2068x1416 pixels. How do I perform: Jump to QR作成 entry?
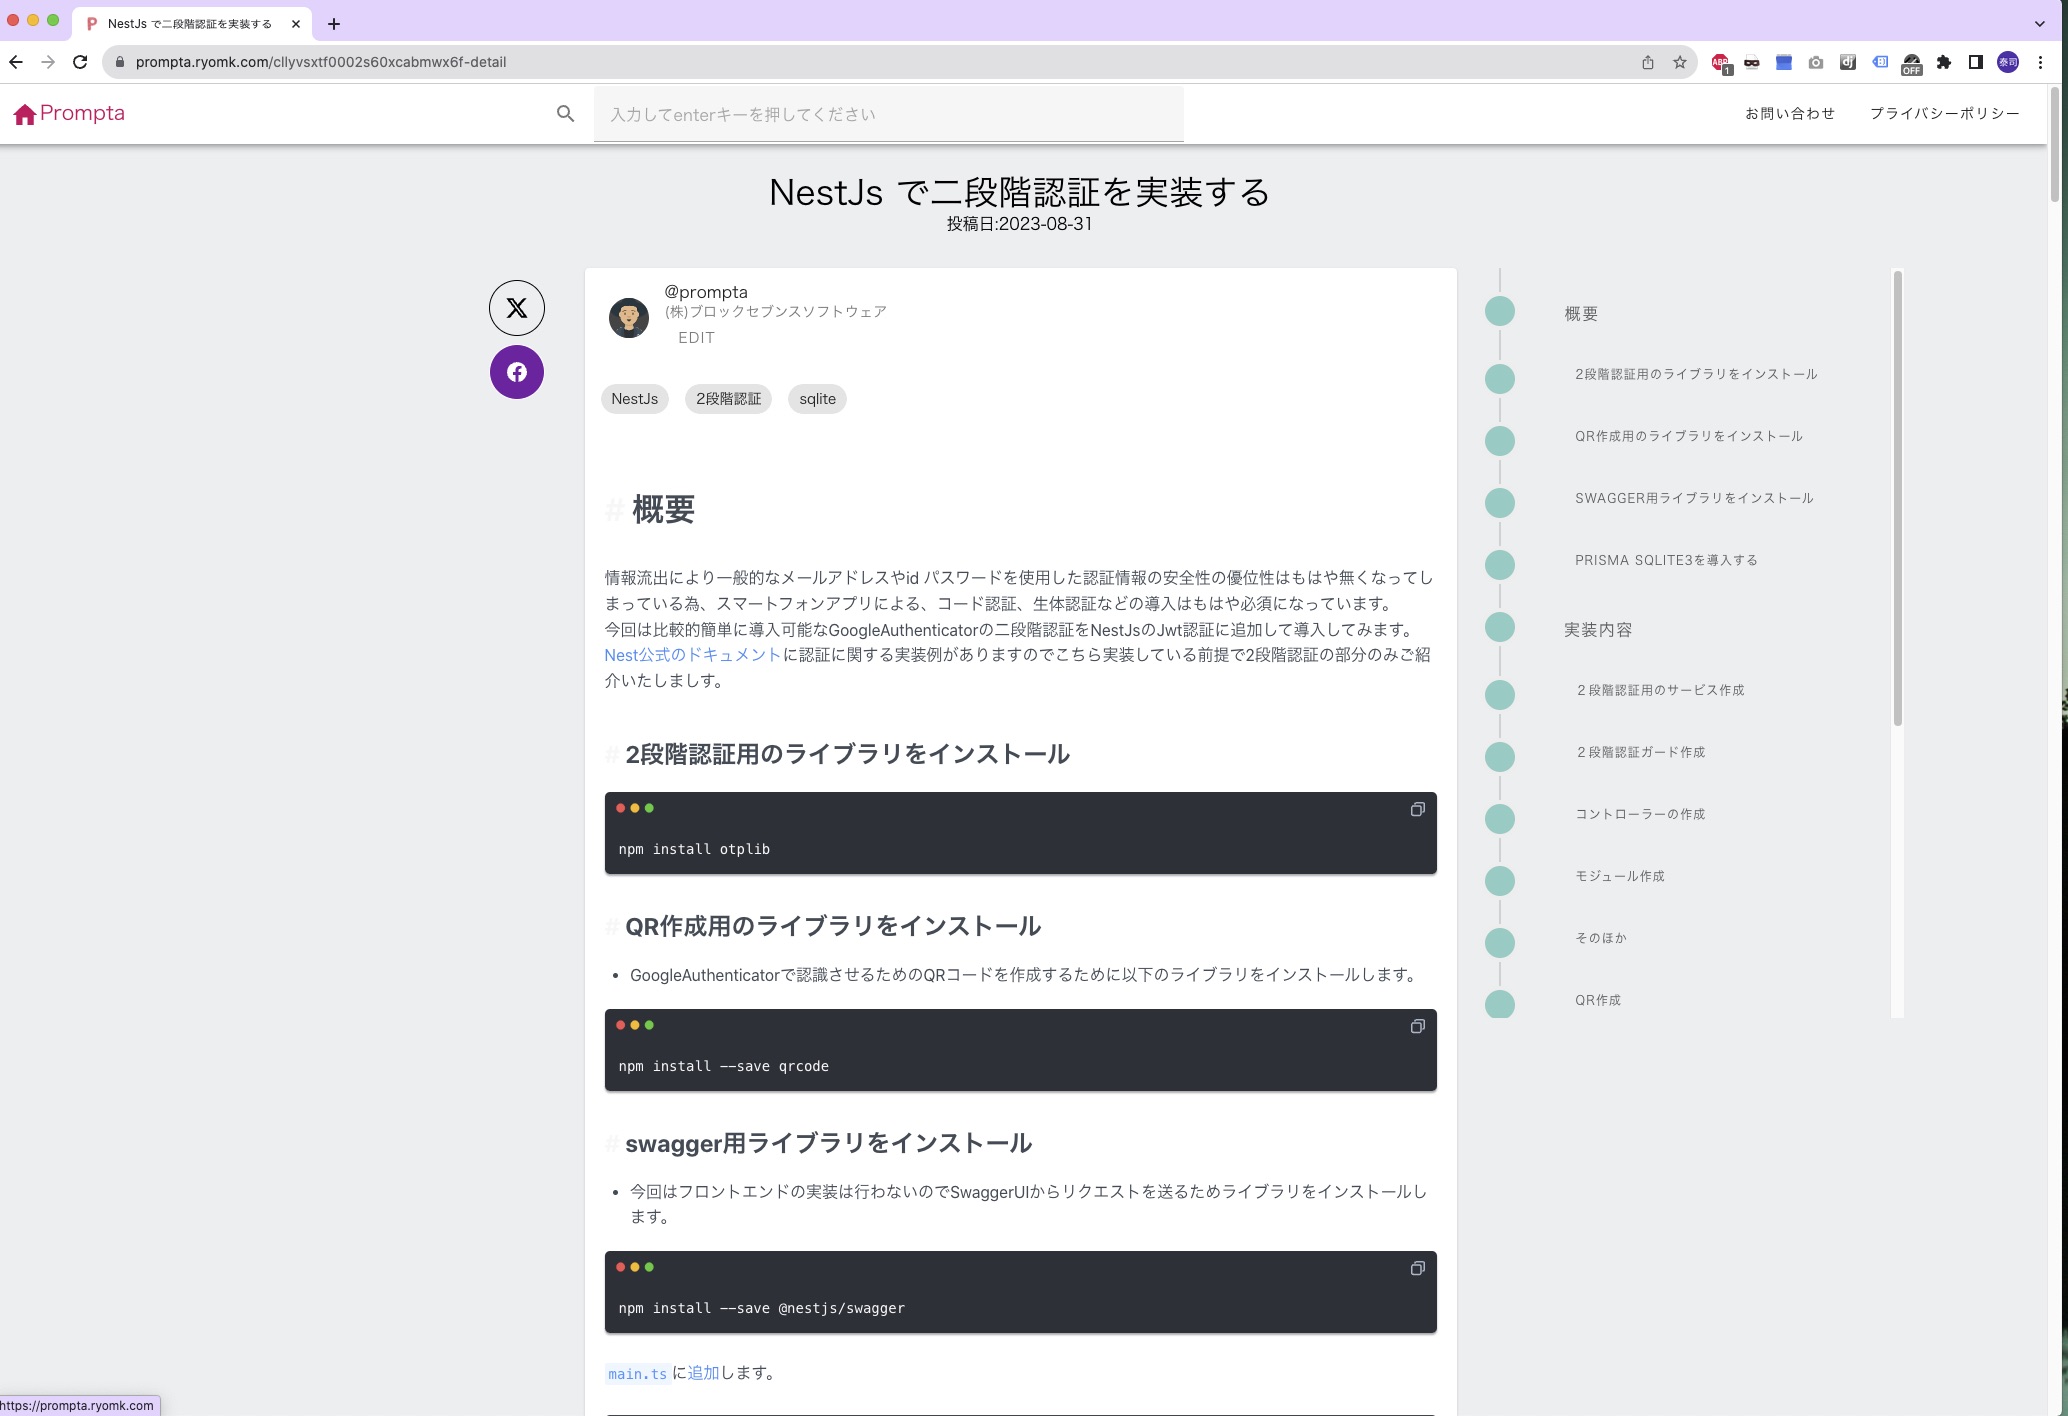pyautogui.click(x=1598, y=1000)
